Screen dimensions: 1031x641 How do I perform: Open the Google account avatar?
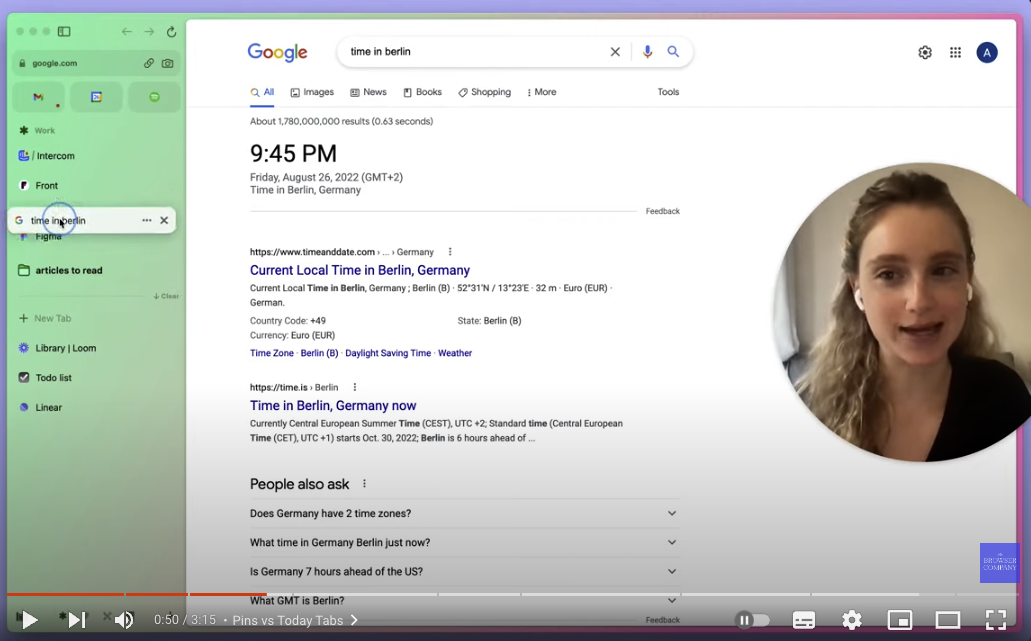(x=987, y=53)
